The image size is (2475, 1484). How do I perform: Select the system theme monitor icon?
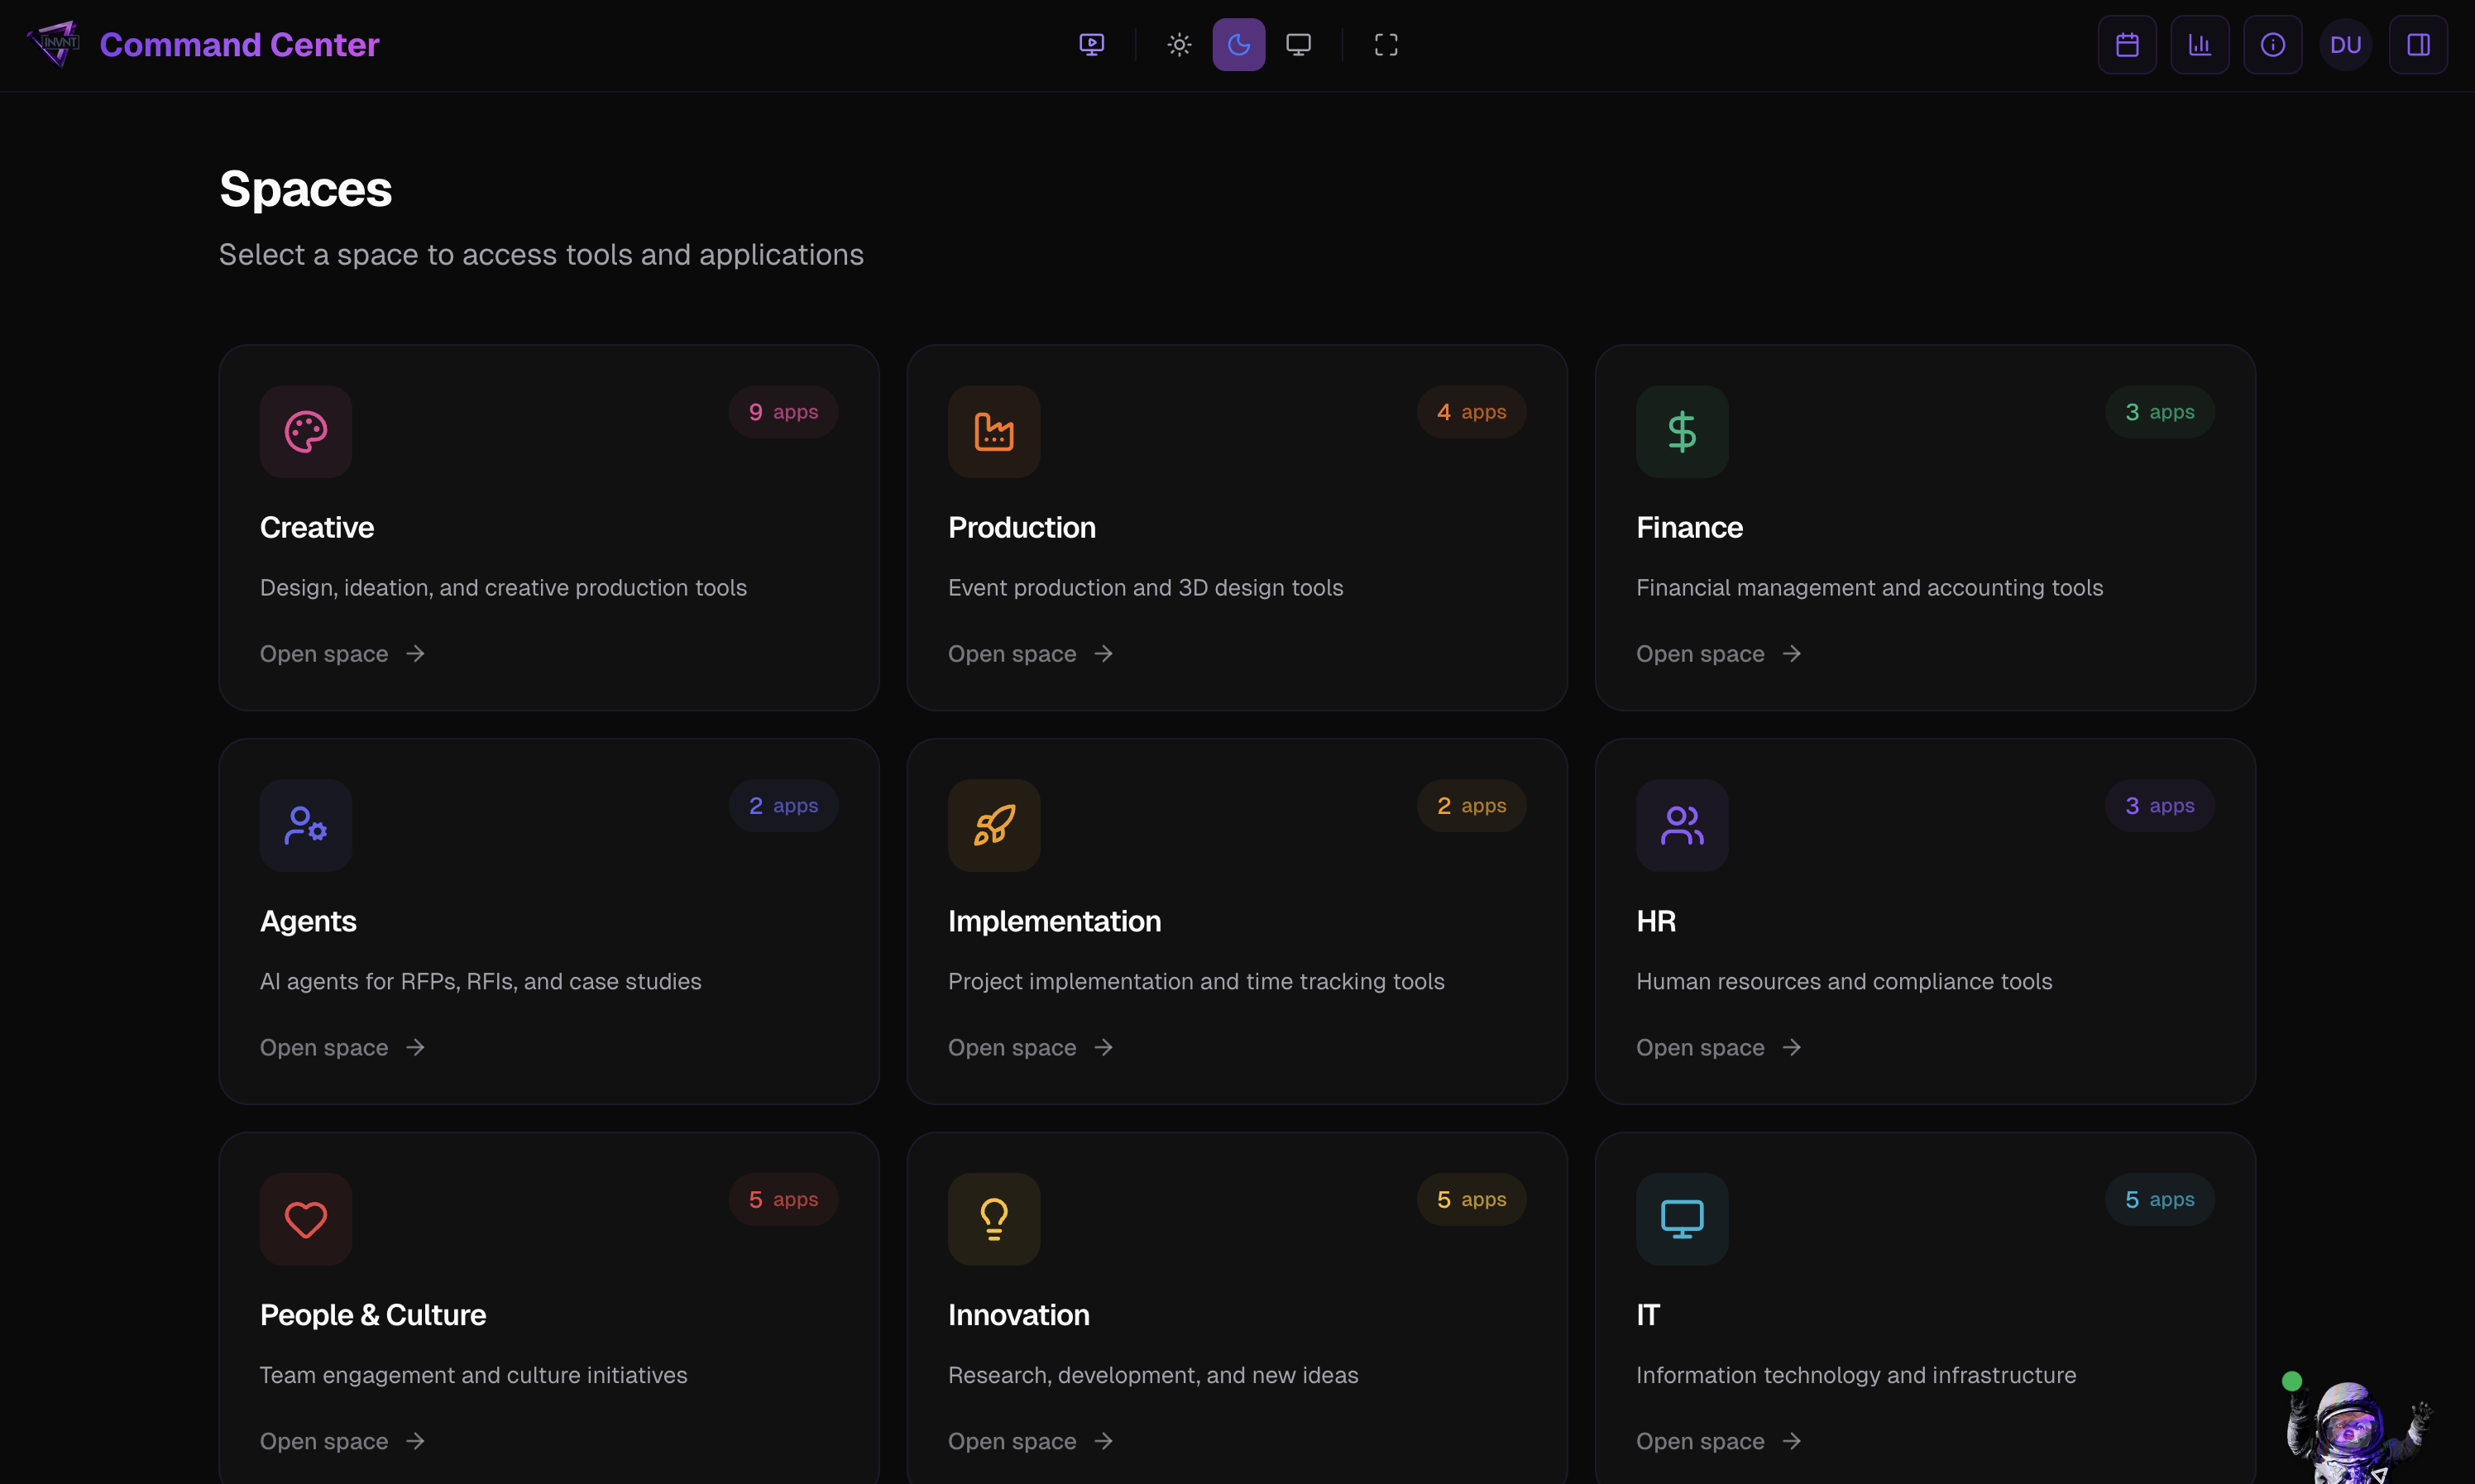click(x=1298, y=45)
